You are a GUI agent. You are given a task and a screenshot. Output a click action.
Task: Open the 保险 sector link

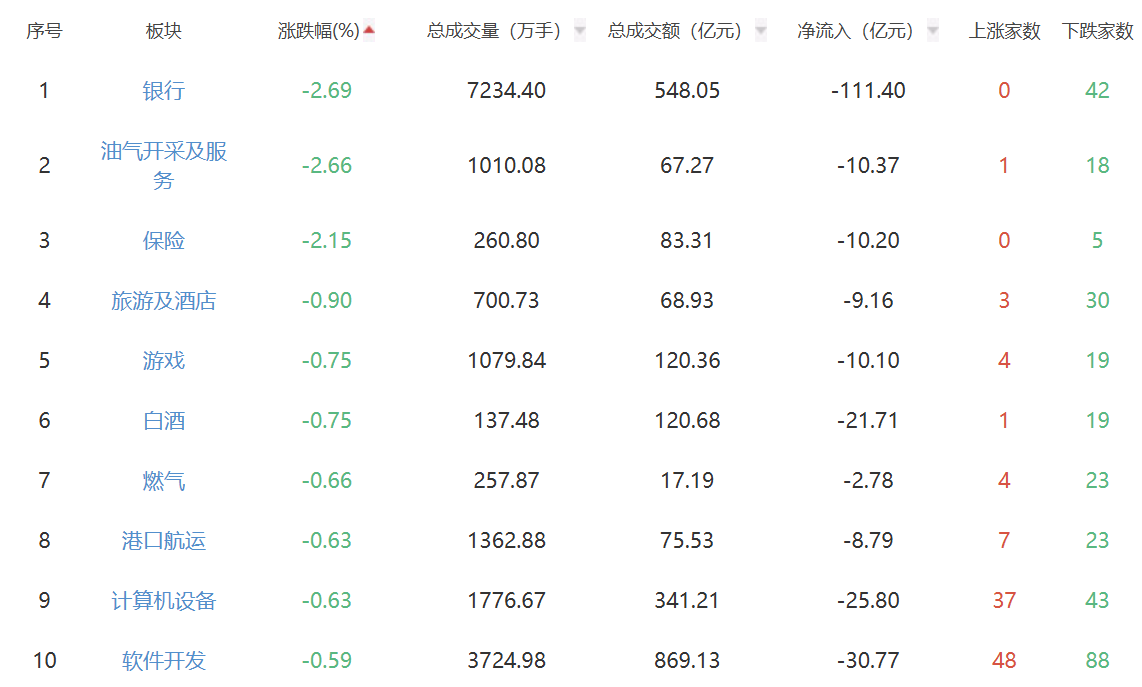click(x=164, y=241)
